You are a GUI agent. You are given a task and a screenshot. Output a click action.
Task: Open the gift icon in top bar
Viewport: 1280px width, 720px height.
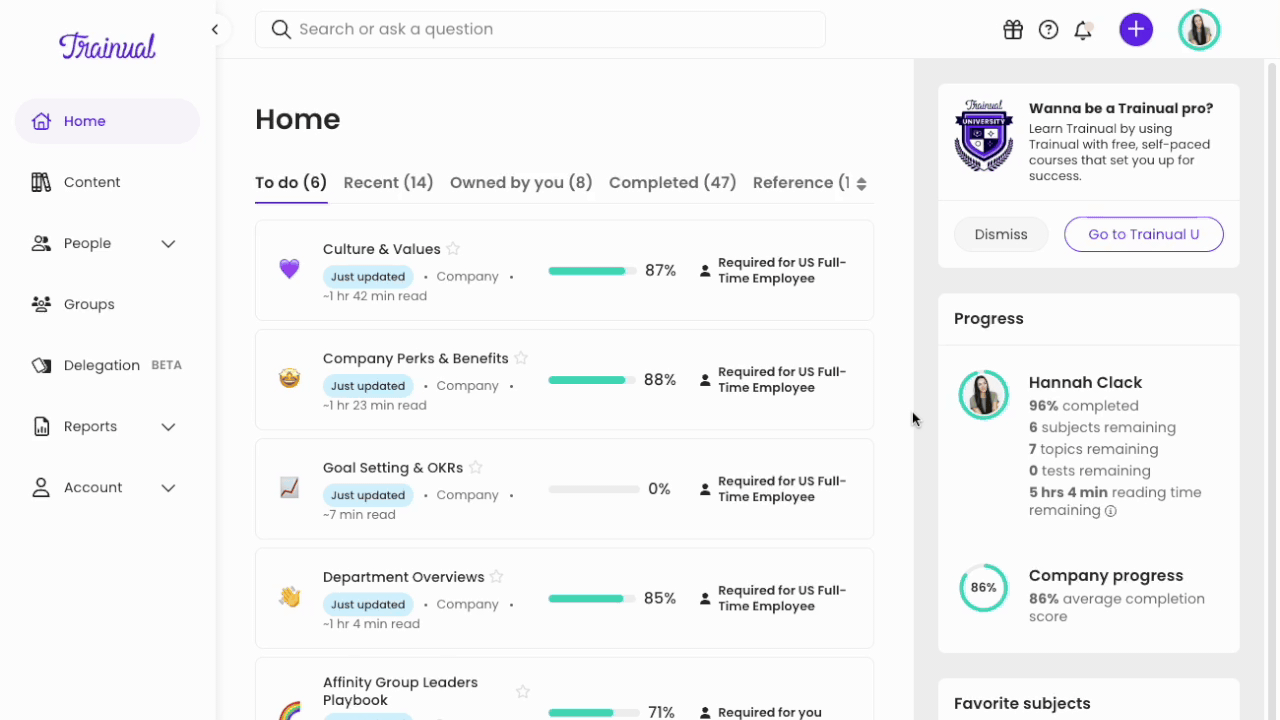coord(1013,30)
